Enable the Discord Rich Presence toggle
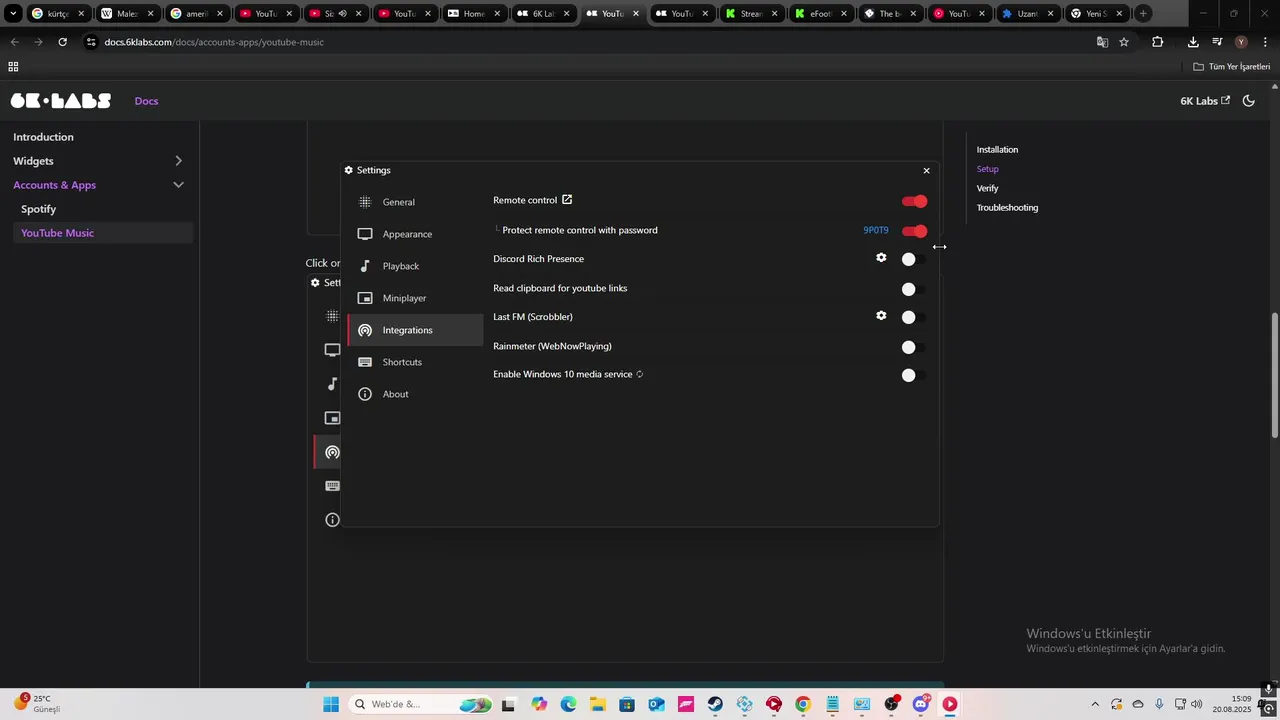Screen dimensions: 1280x720 (x=914, y=259)
